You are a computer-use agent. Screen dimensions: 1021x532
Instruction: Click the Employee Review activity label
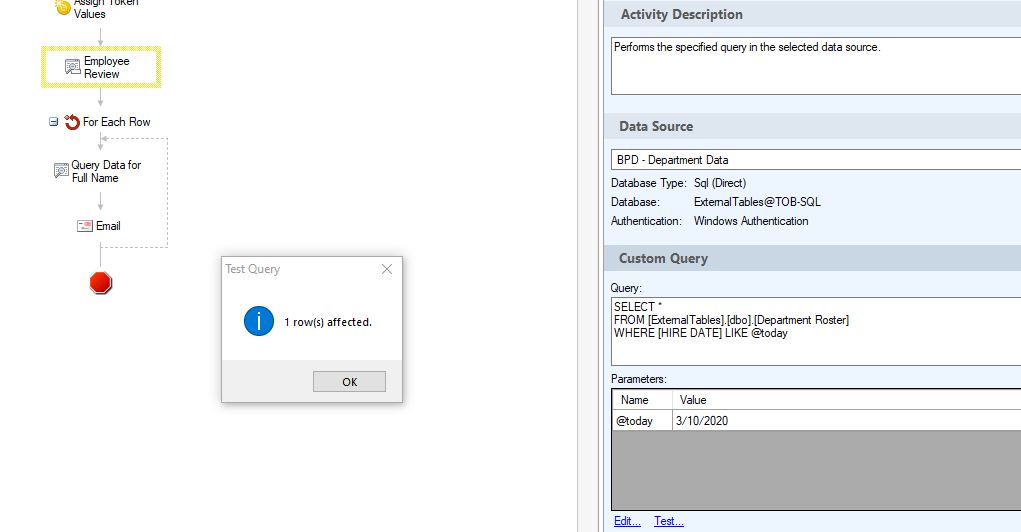point(107,67)
